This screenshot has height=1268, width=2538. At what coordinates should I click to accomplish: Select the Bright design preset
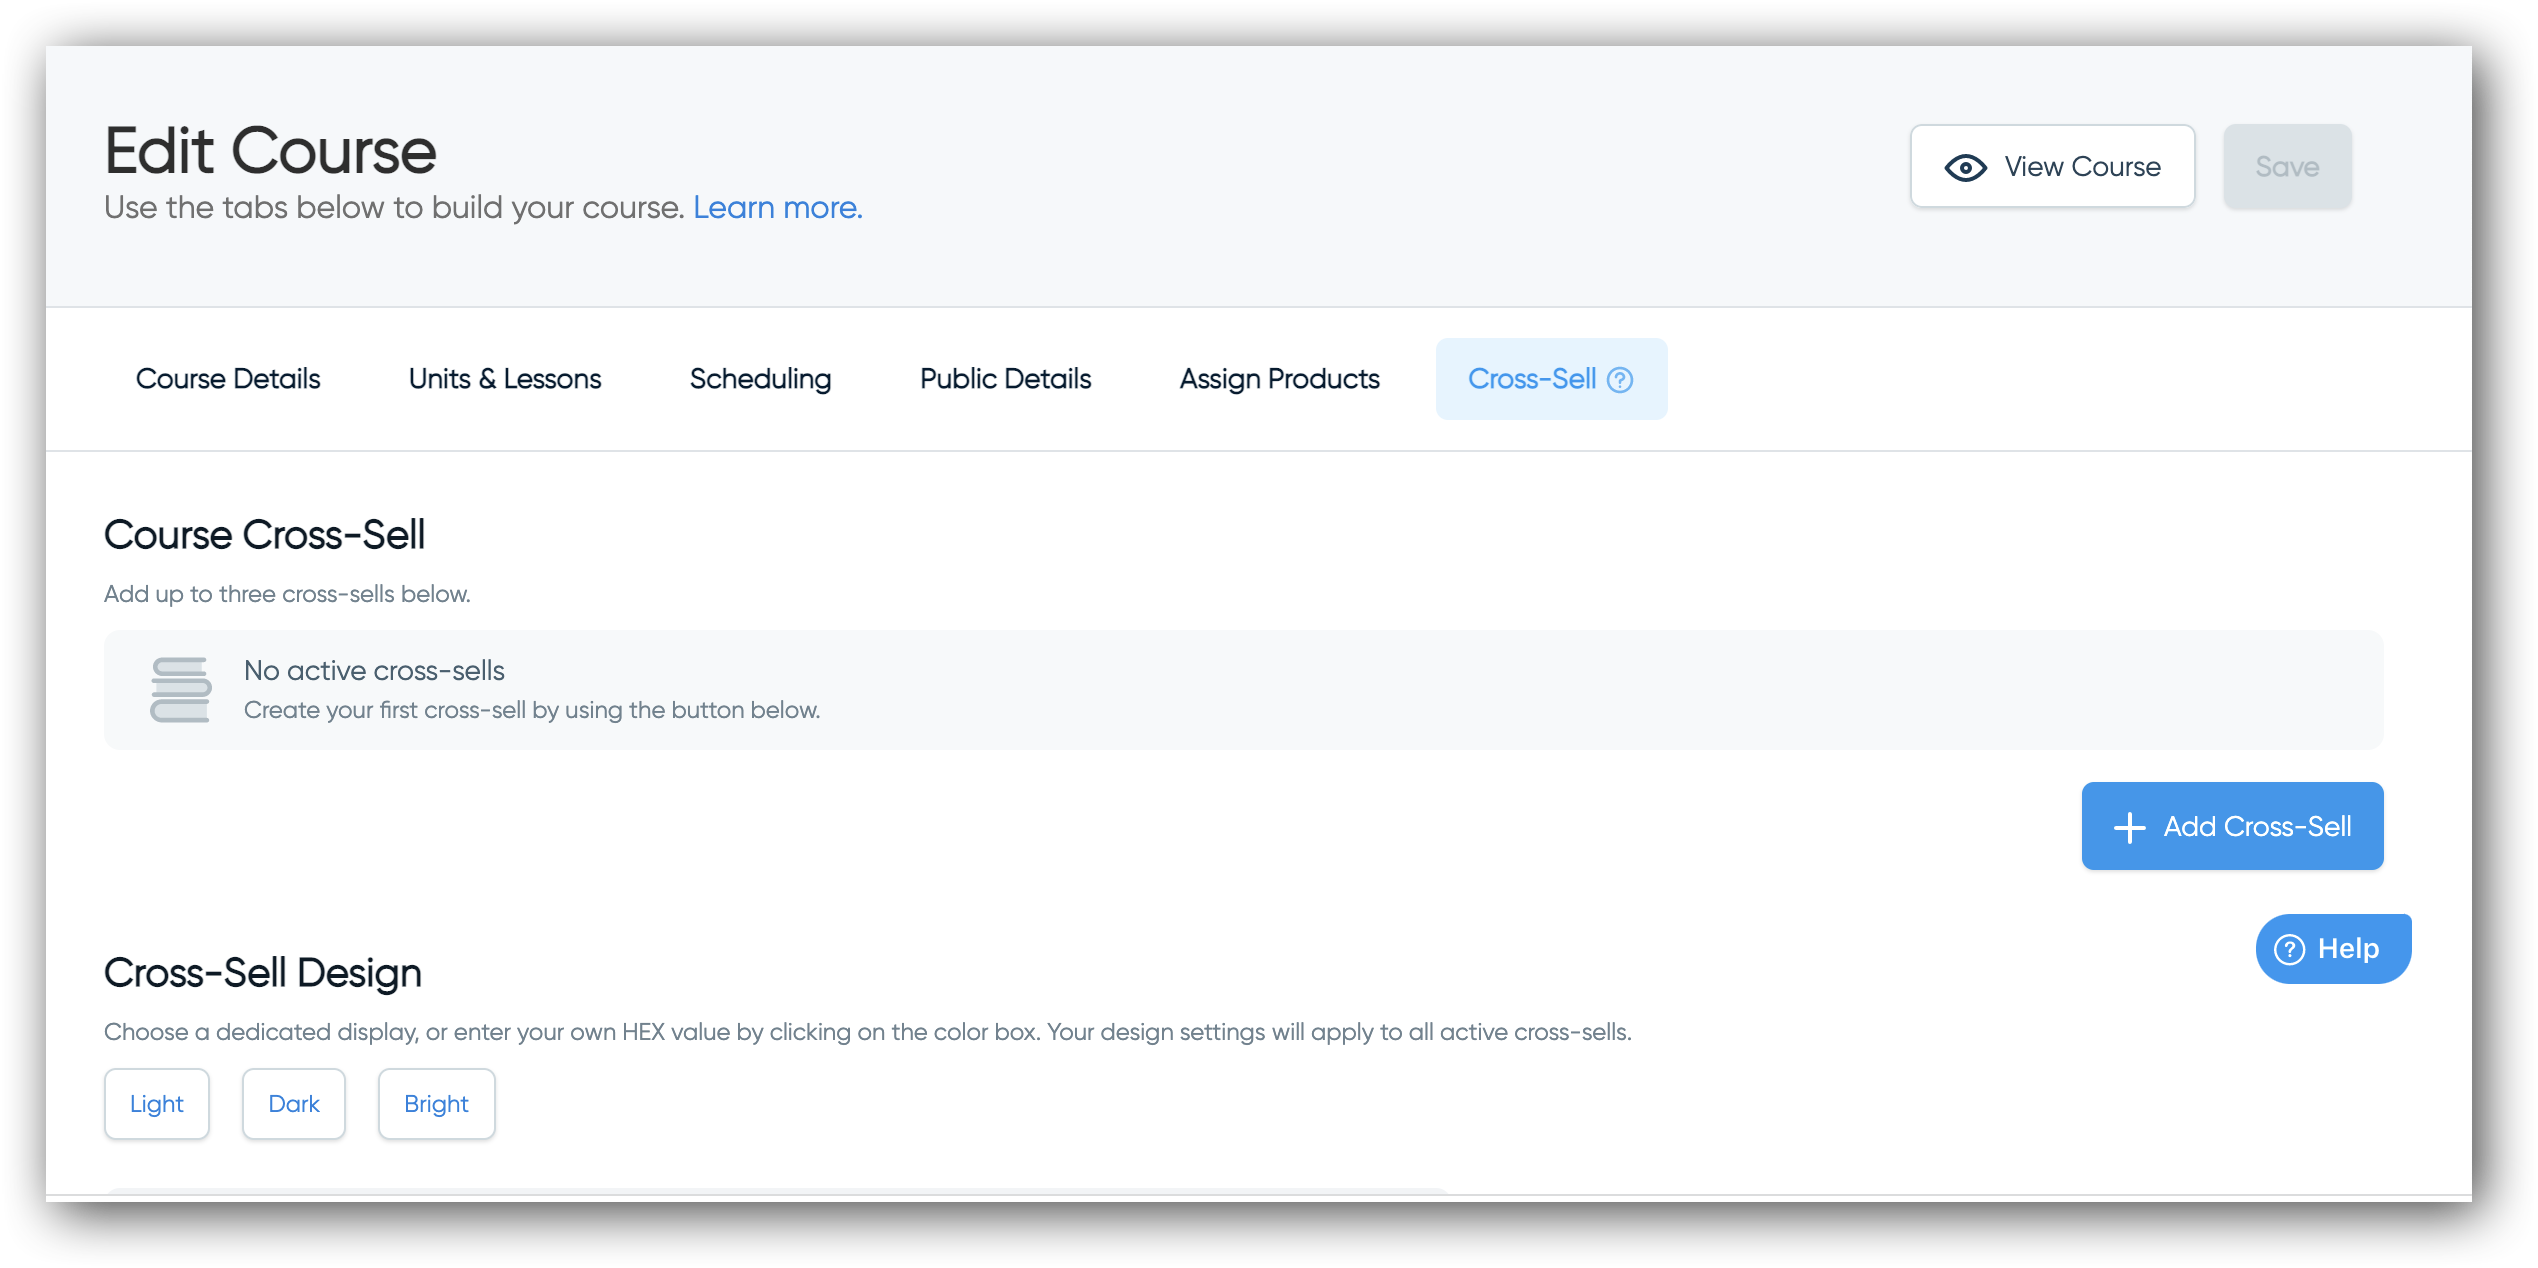(436, 1104)
